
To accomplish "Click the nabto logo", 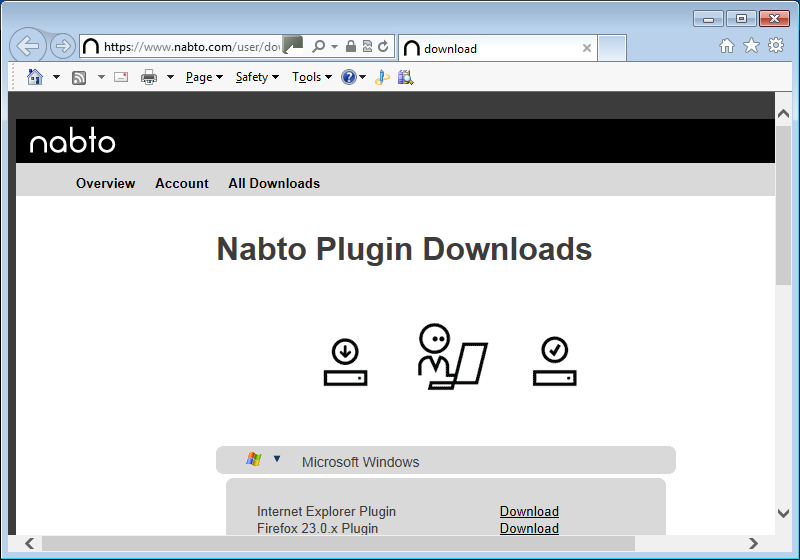I will coord(72,141).
